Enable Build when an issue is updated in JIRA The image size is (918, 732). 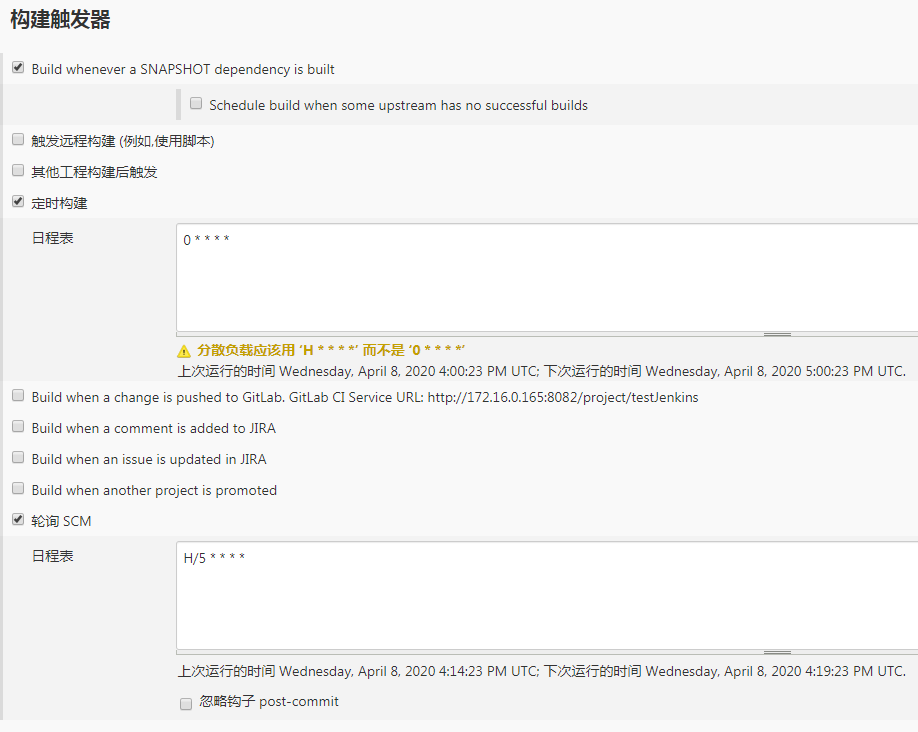(x=18, y=458)
